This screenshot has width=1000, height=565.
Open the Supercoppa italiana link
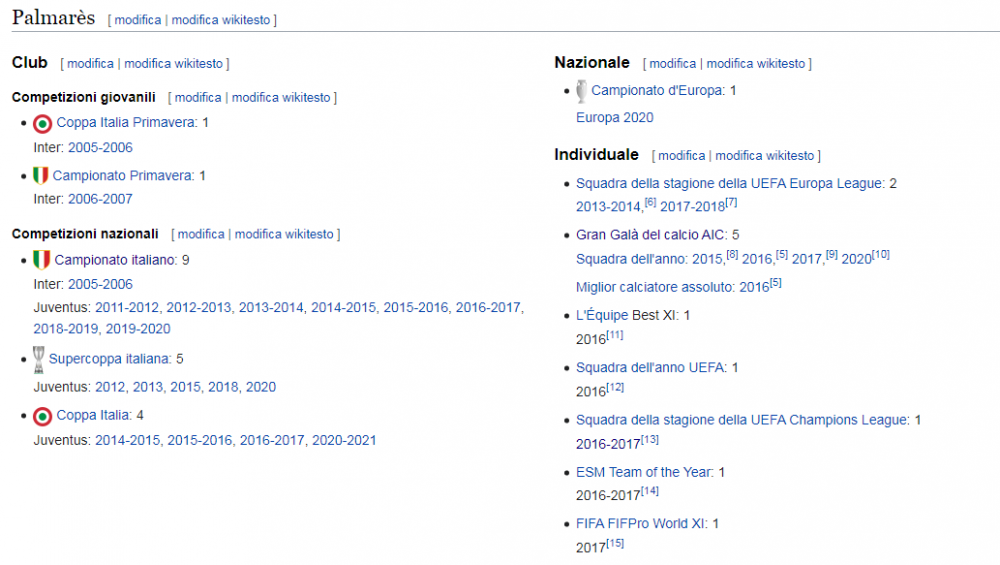click(x=109, y=359)
